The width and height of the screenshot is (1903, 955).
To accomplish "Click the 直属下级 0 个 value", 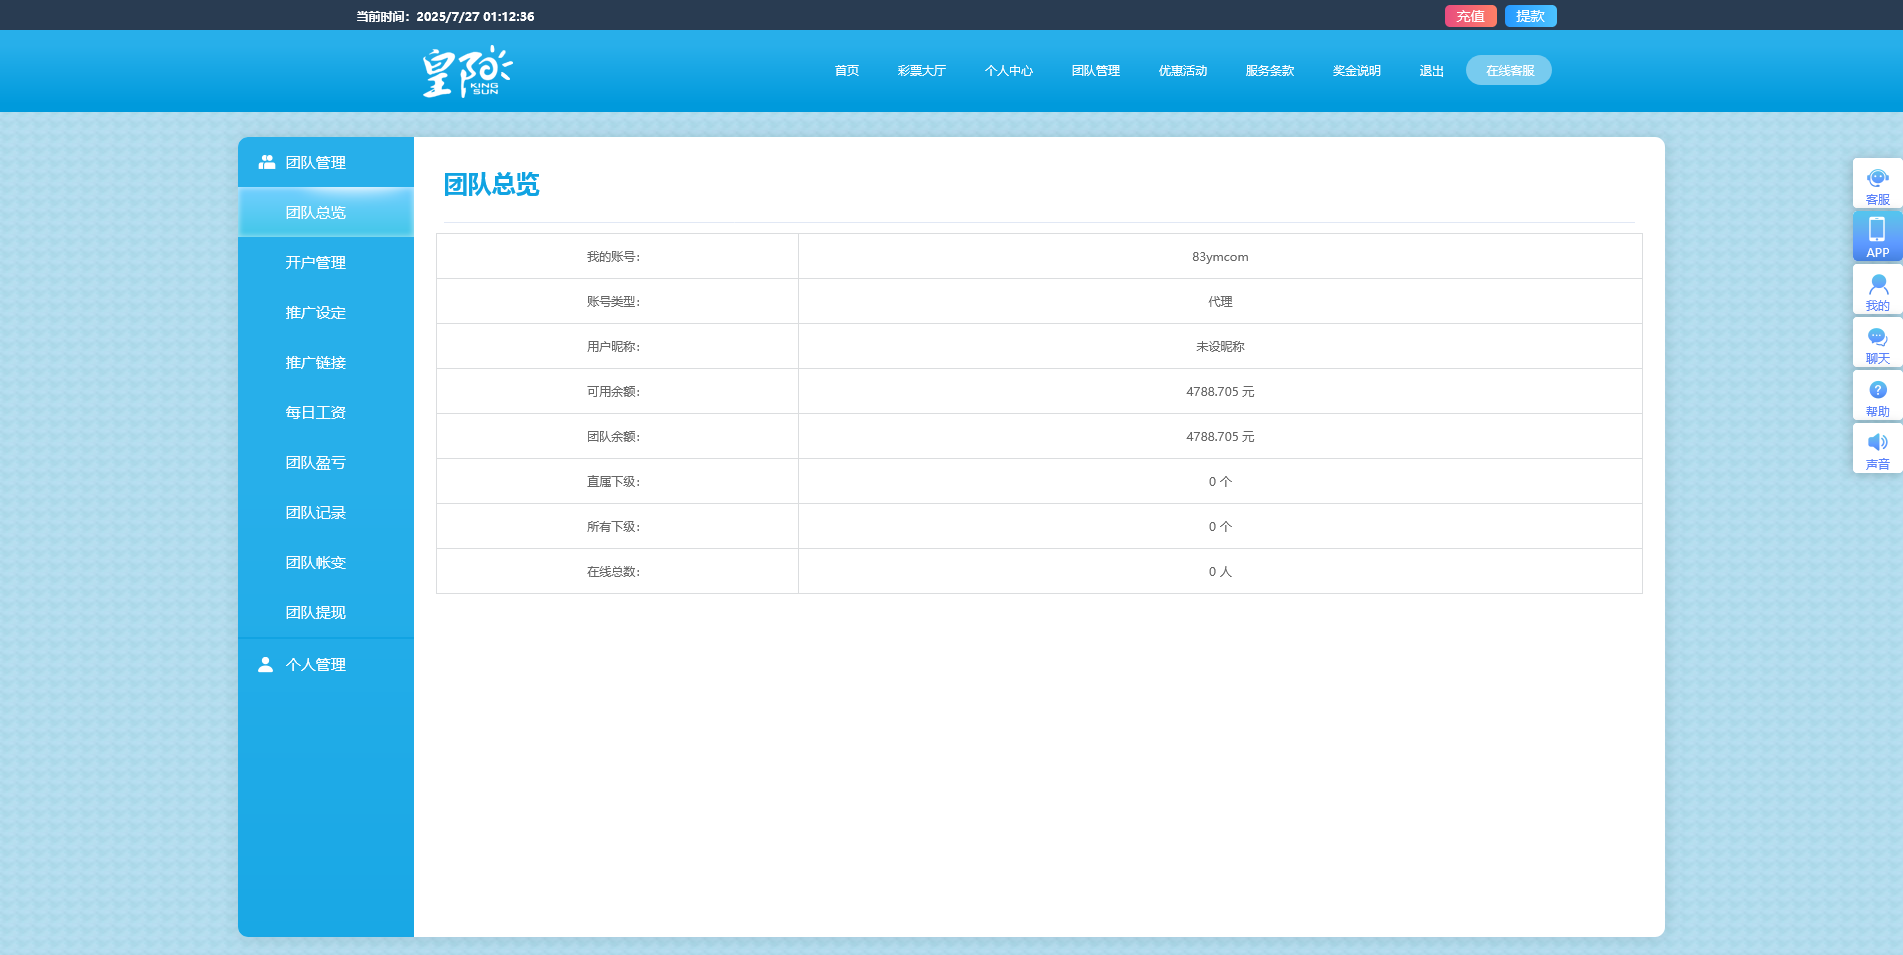I will tap(1220, 482).
